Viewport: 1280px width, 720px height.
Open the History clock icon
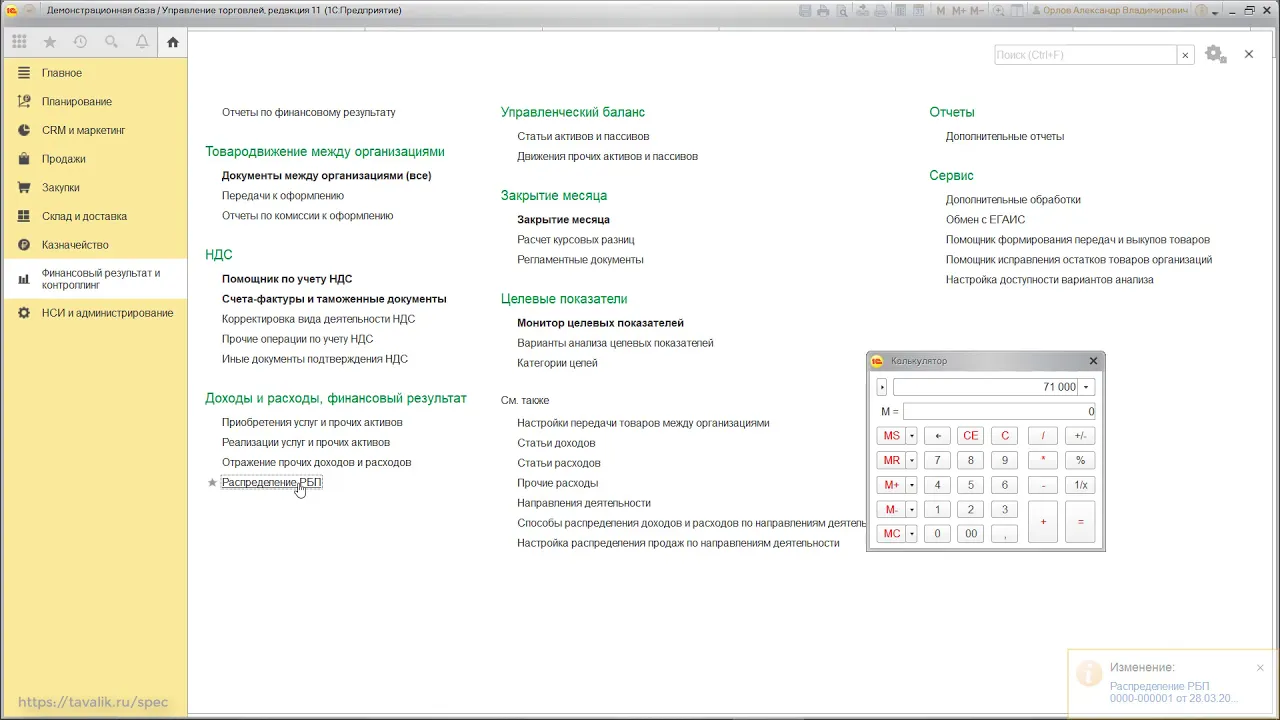point(80,42)
